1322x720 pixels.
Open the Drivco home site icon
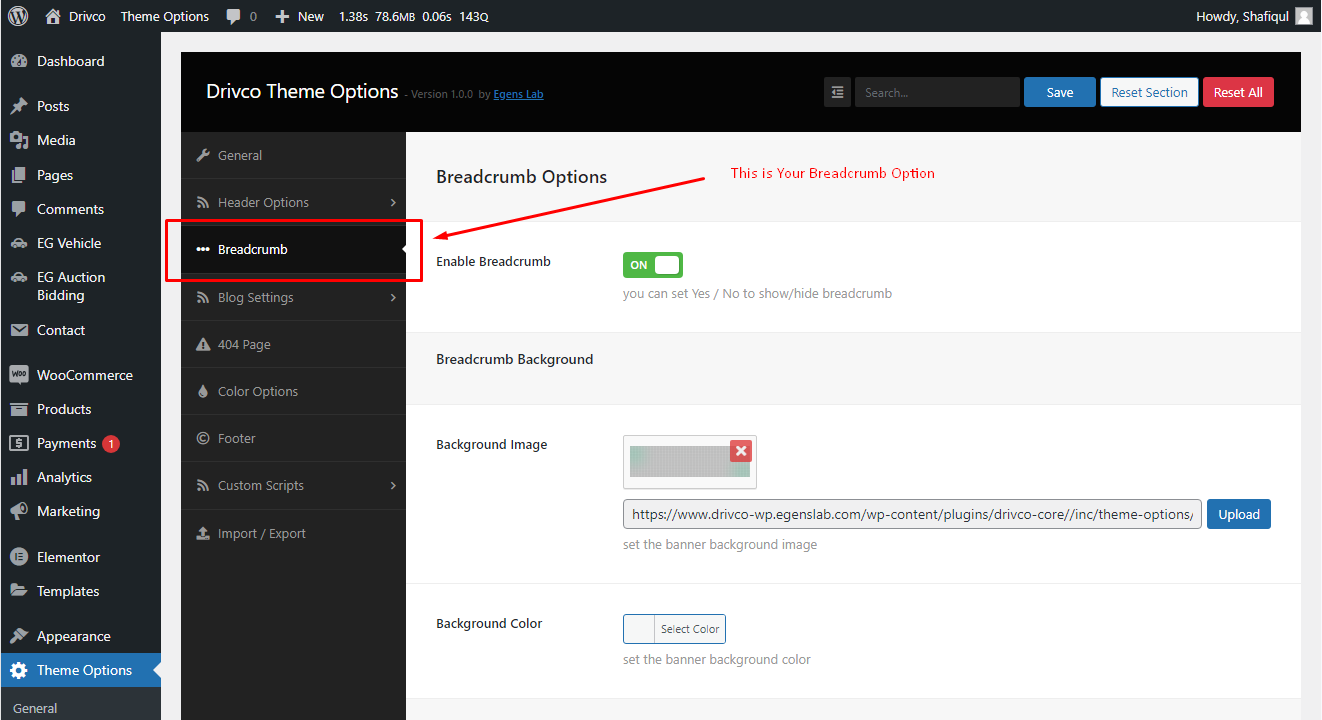[53, 16]
